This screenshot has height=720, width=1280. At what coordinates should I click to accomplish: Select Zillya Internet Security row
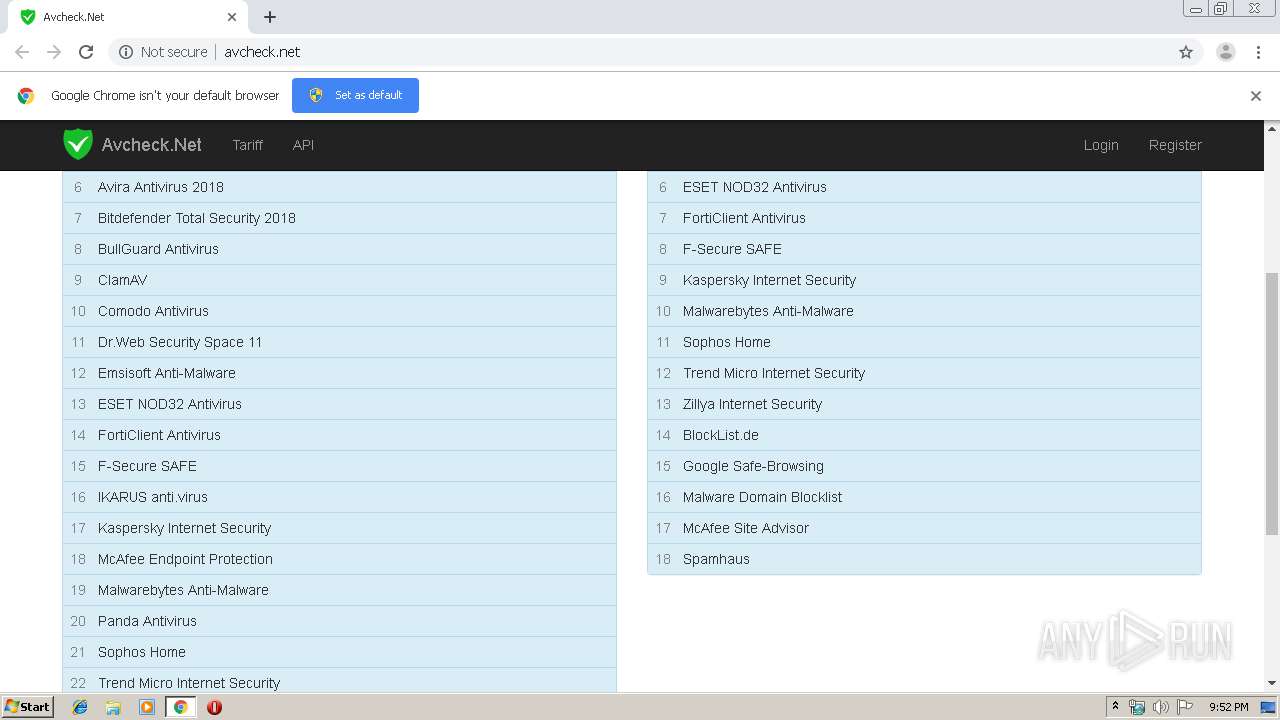click(924, 404)
